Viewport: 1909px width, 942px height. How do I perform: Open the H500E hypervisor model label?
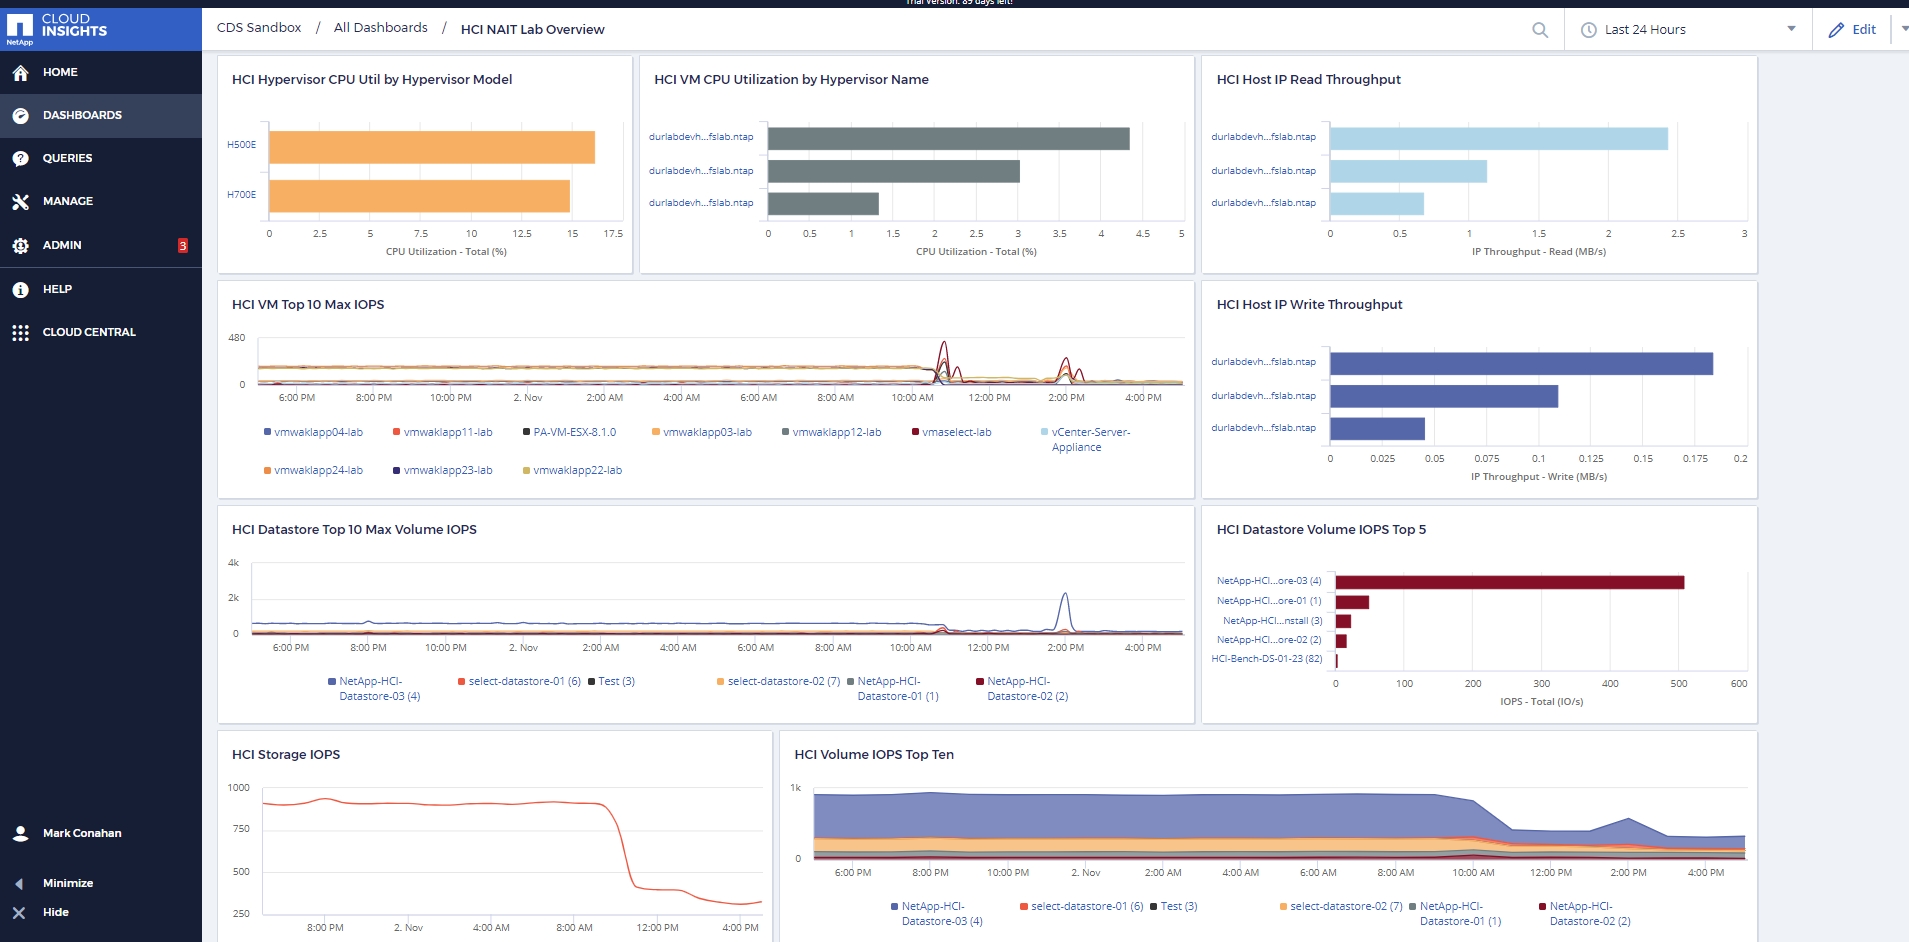pos(241,145)
